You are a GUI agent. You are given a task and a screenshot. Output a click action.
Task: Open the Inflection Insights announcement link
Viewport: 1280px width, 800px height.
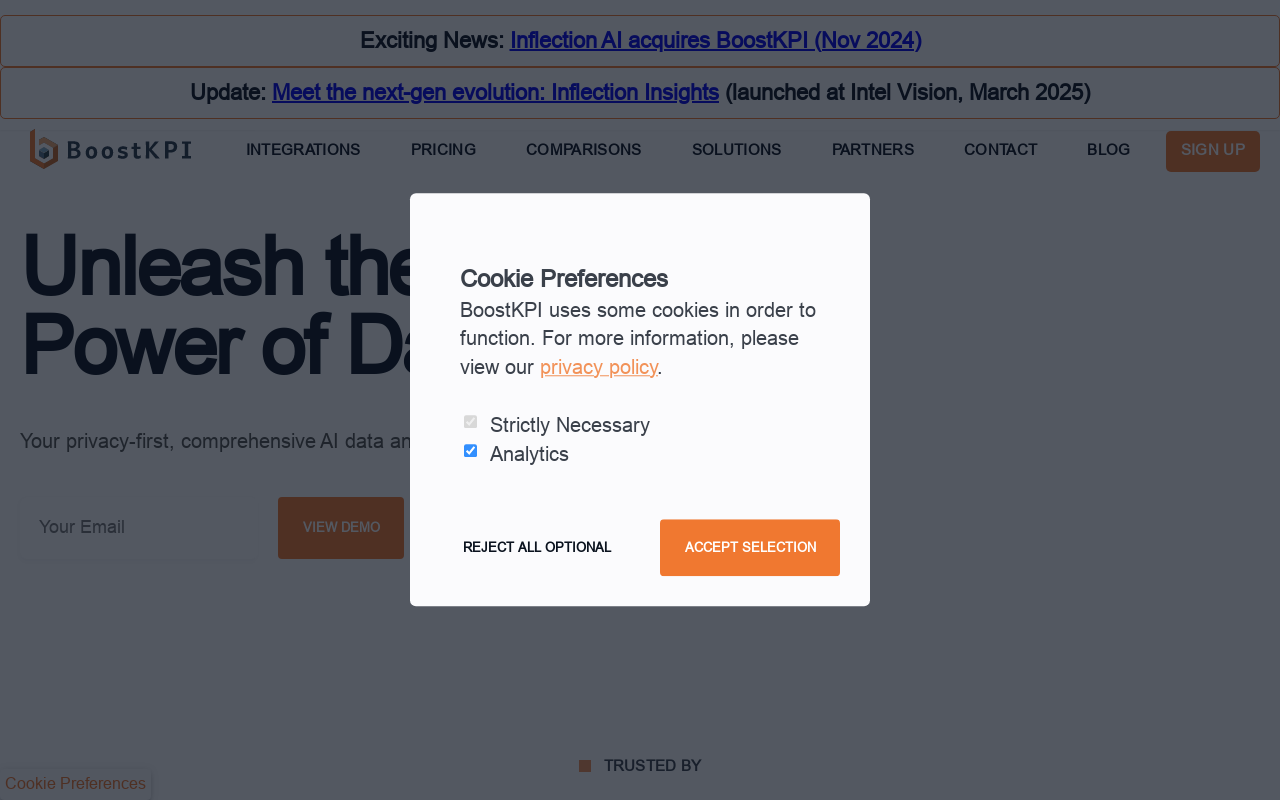[495, 92]
